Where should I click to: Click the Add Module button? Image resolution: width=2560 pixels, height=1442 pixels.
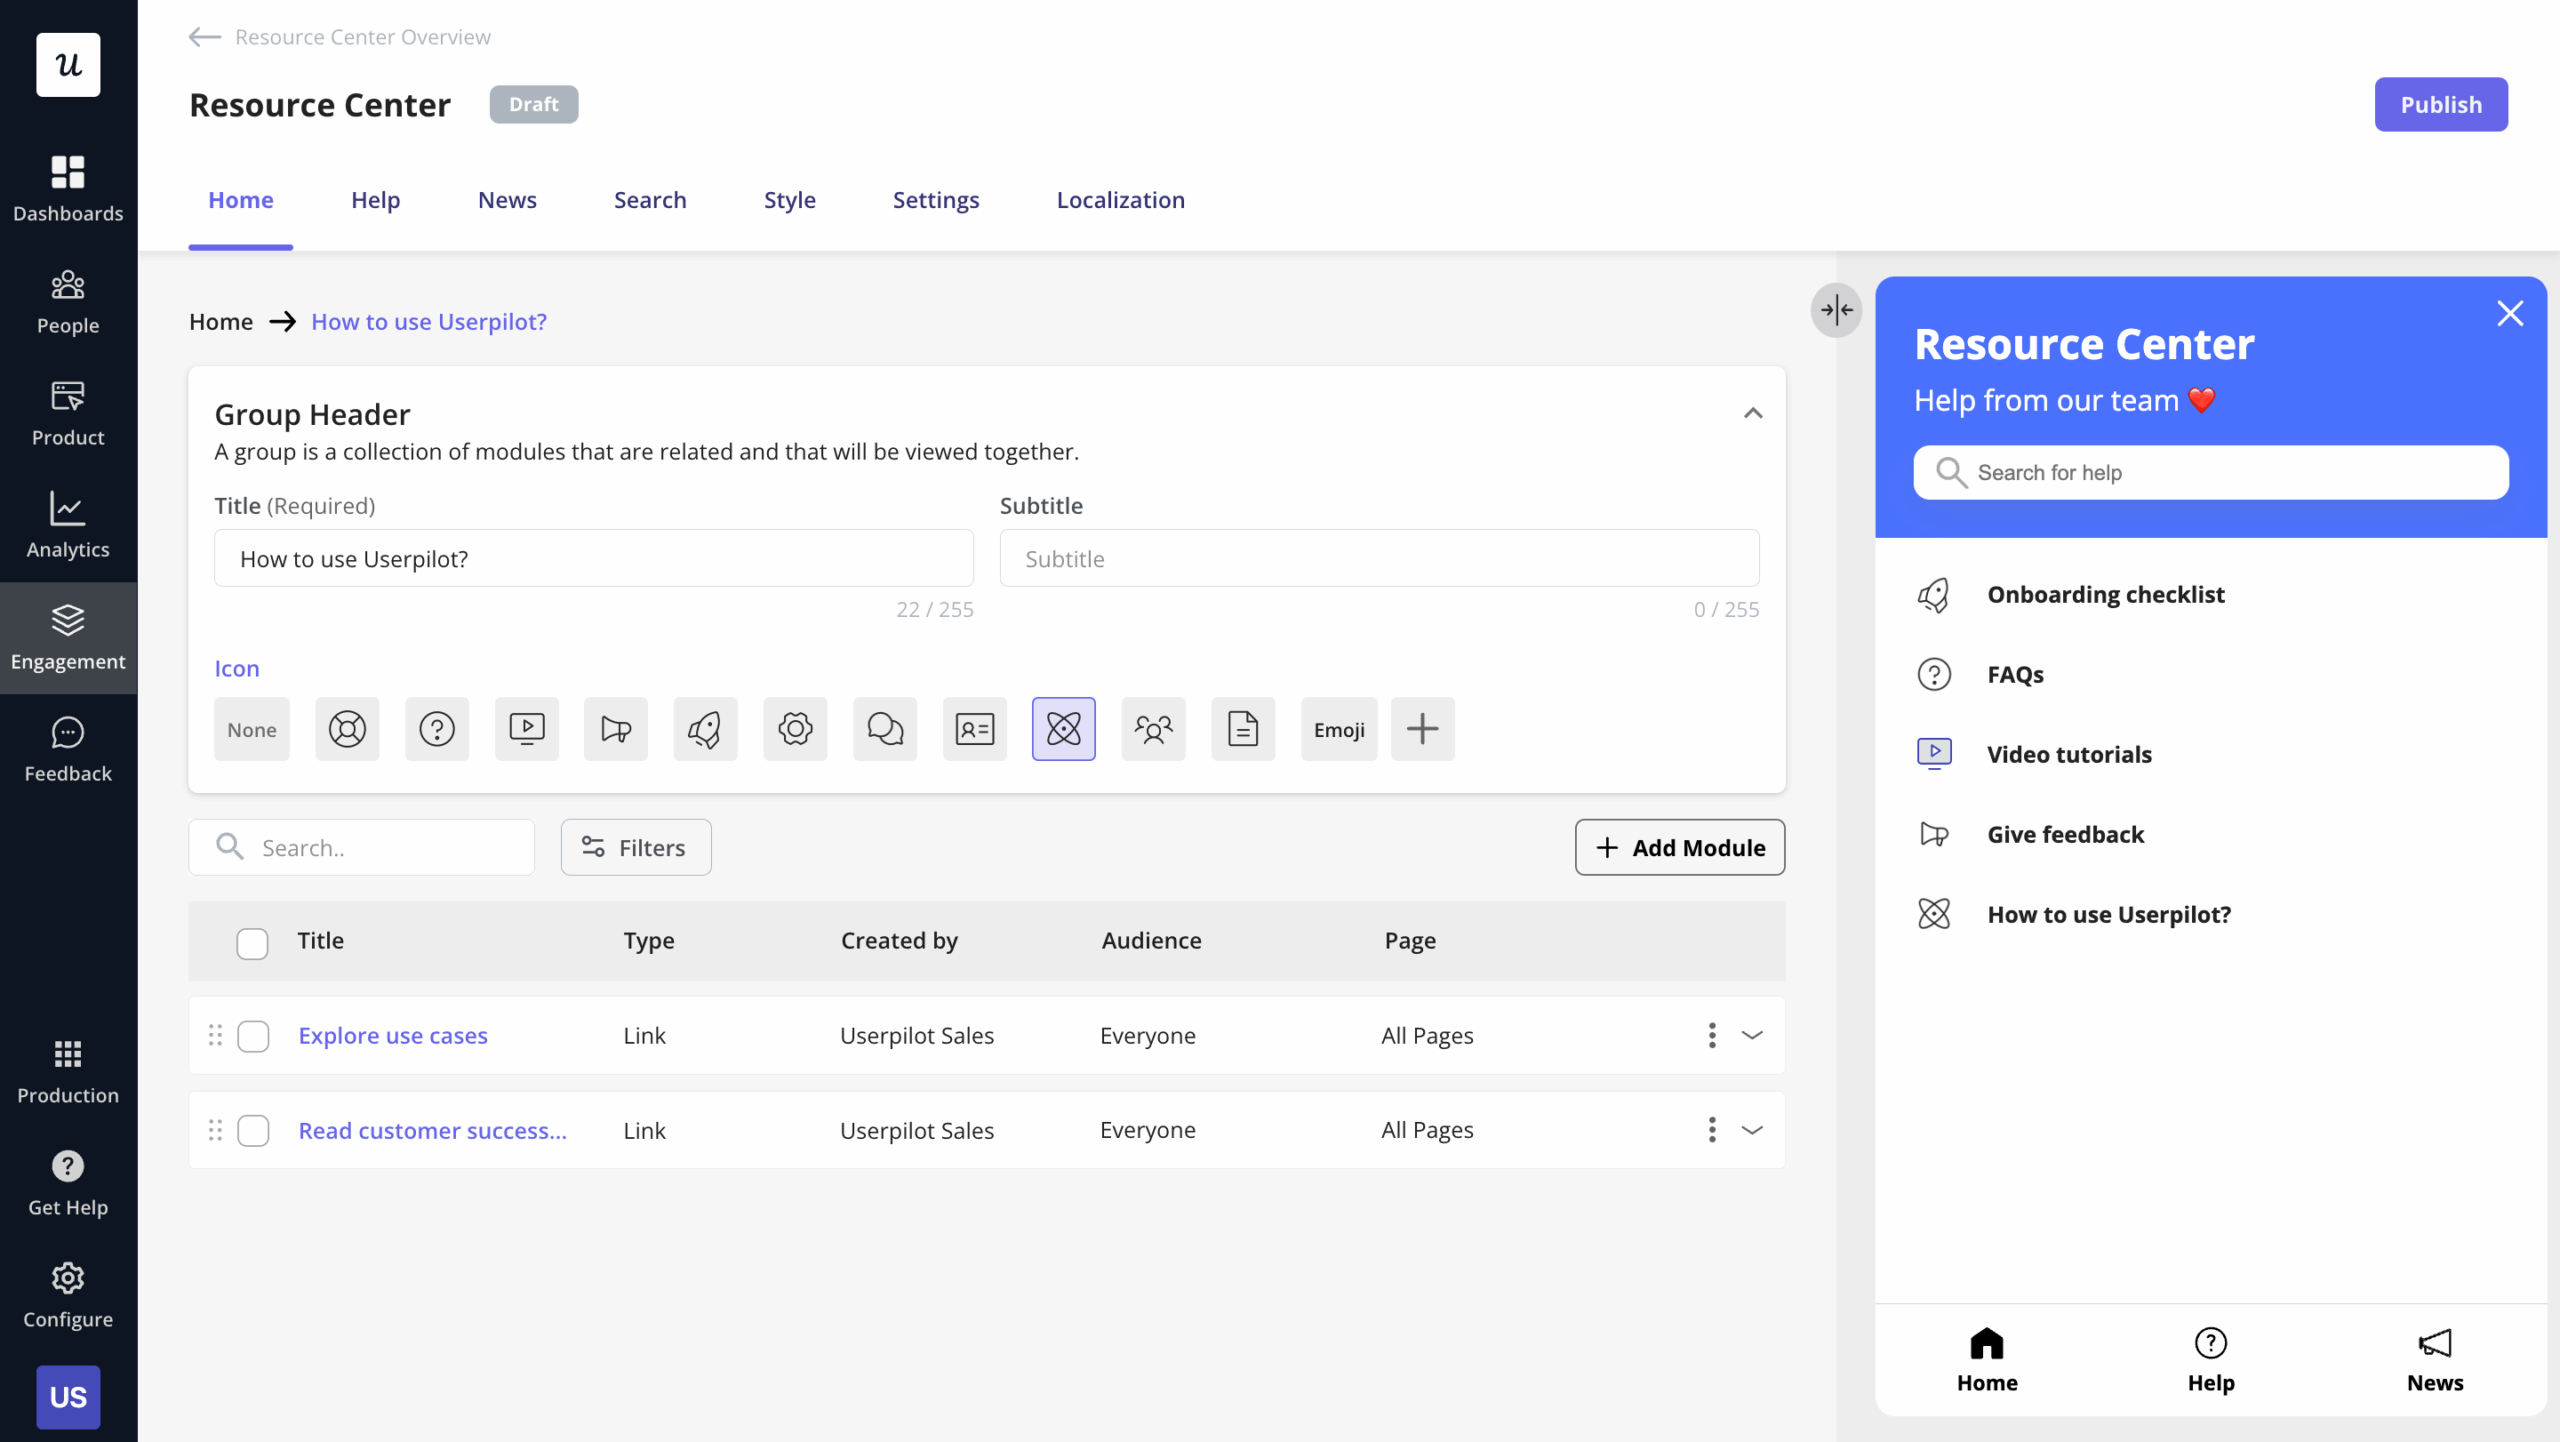1679,847
